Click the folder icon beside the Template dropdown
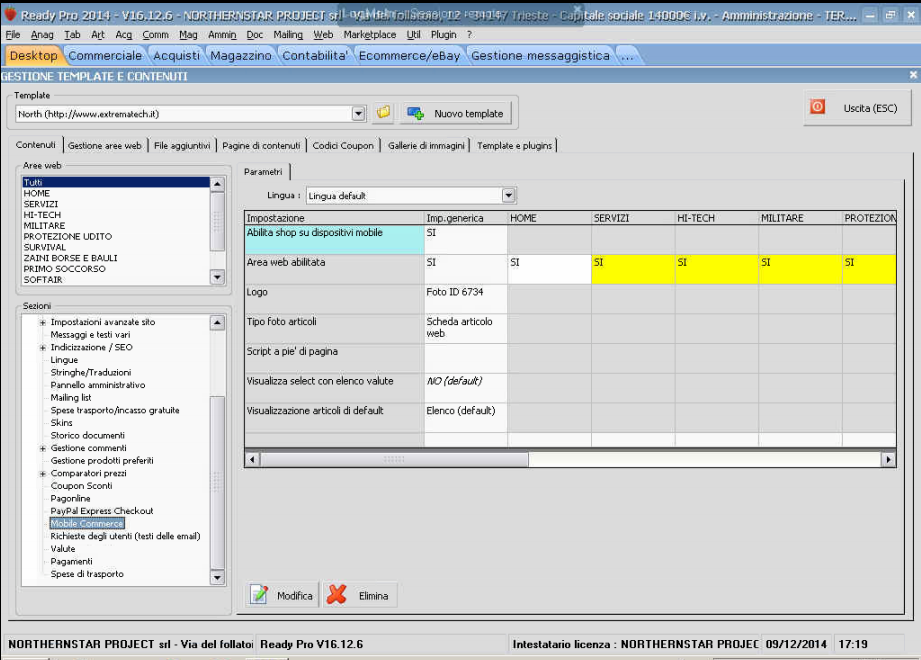Viewport: 921px width, 660px height. [x=383, y=113]
